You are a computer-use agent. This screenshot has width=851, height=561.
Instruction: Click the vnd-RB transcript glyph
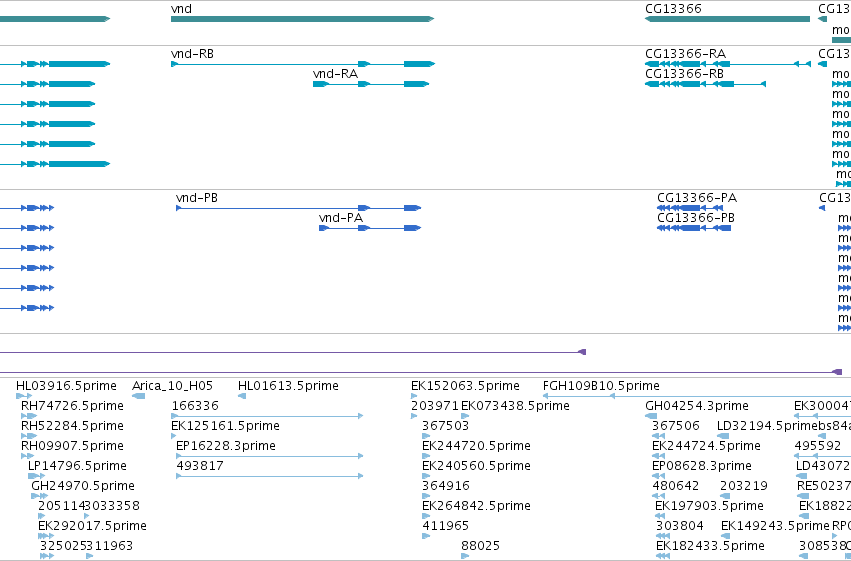303,64
